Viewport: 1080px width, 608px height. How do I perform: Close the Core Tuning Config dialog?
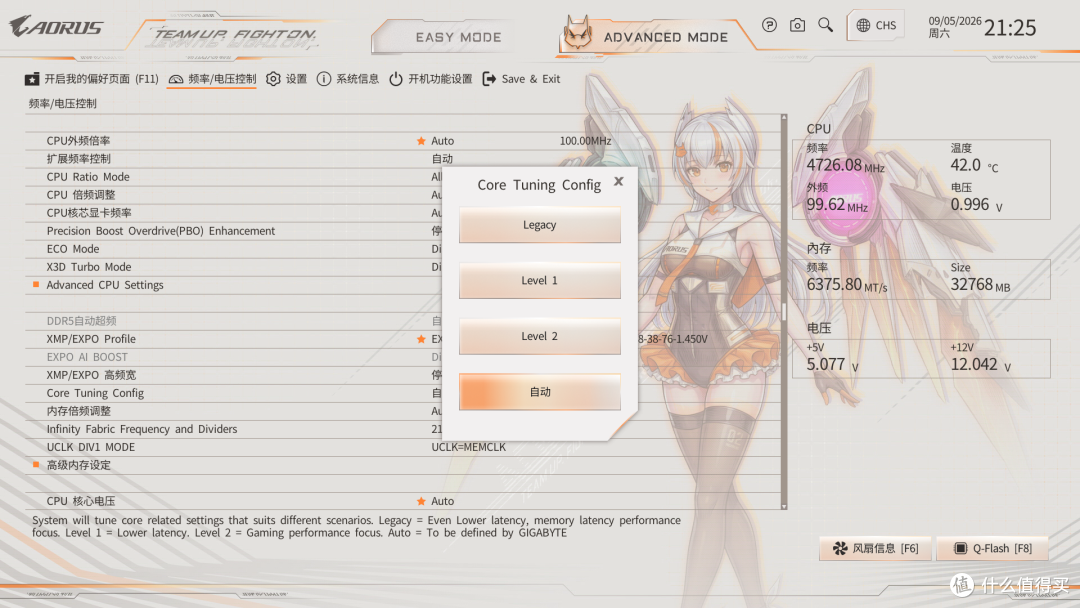click(x=619, y=181)
